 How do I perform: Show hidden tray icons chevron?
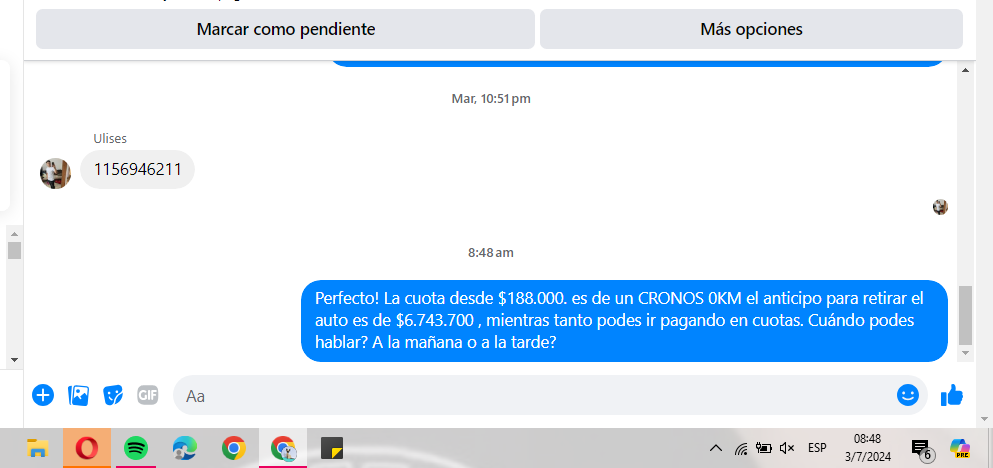pyautogui.click(x=716, y=448)
